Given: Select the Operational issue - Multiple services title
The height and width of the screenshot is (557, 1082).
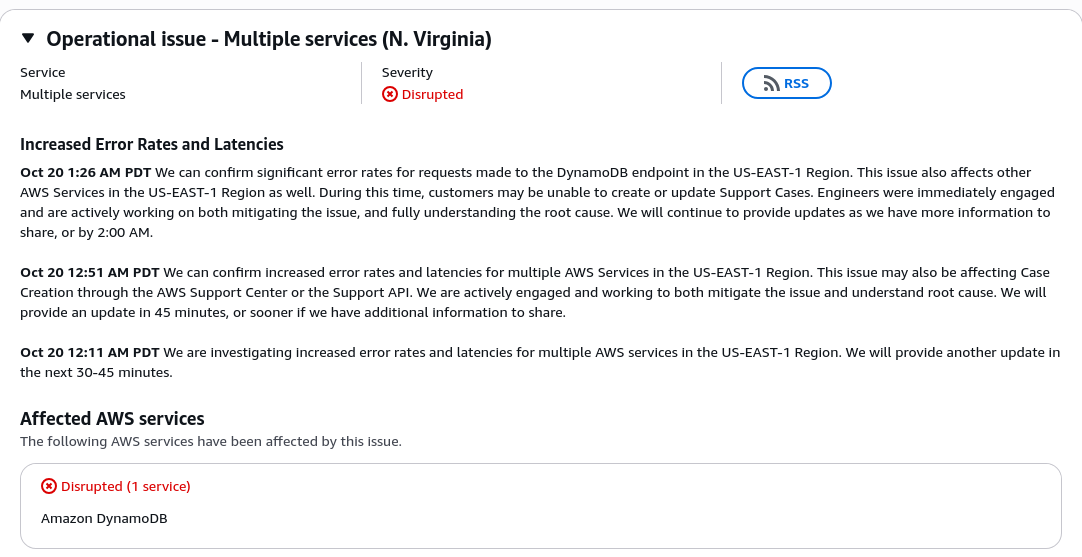Looking at the screenshot, I should click(x=269, y=39).
